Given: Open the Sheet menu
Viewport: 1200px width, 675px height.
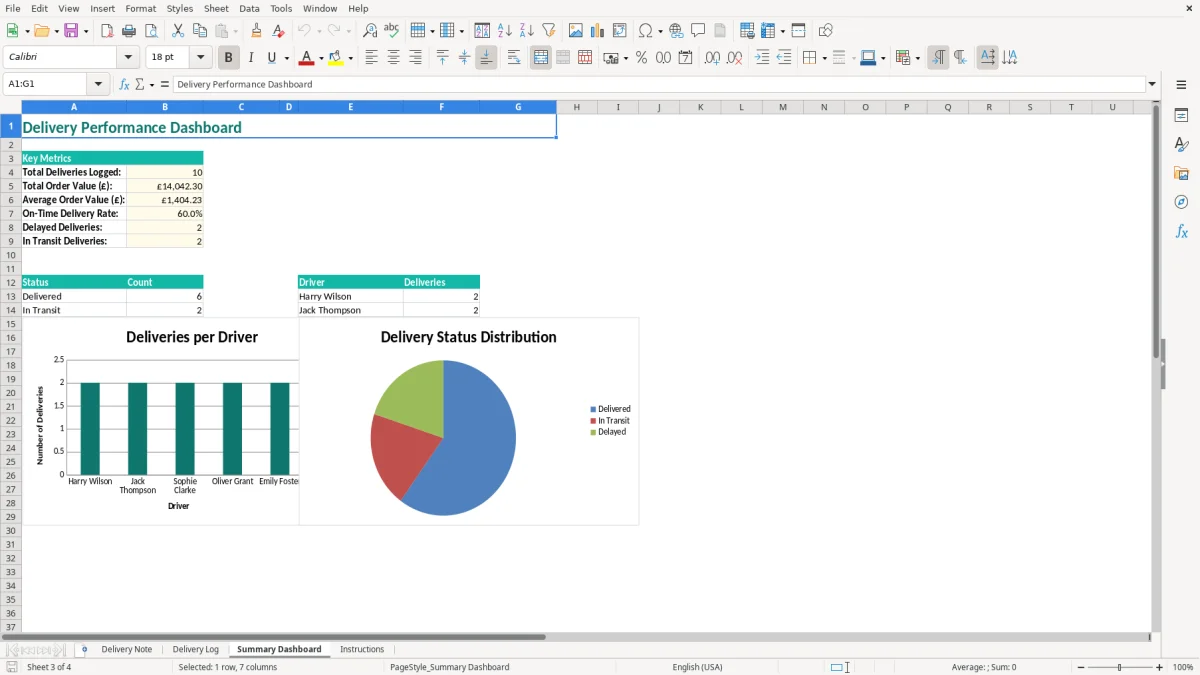Looking at the screenshot, I should coord(216,8).
